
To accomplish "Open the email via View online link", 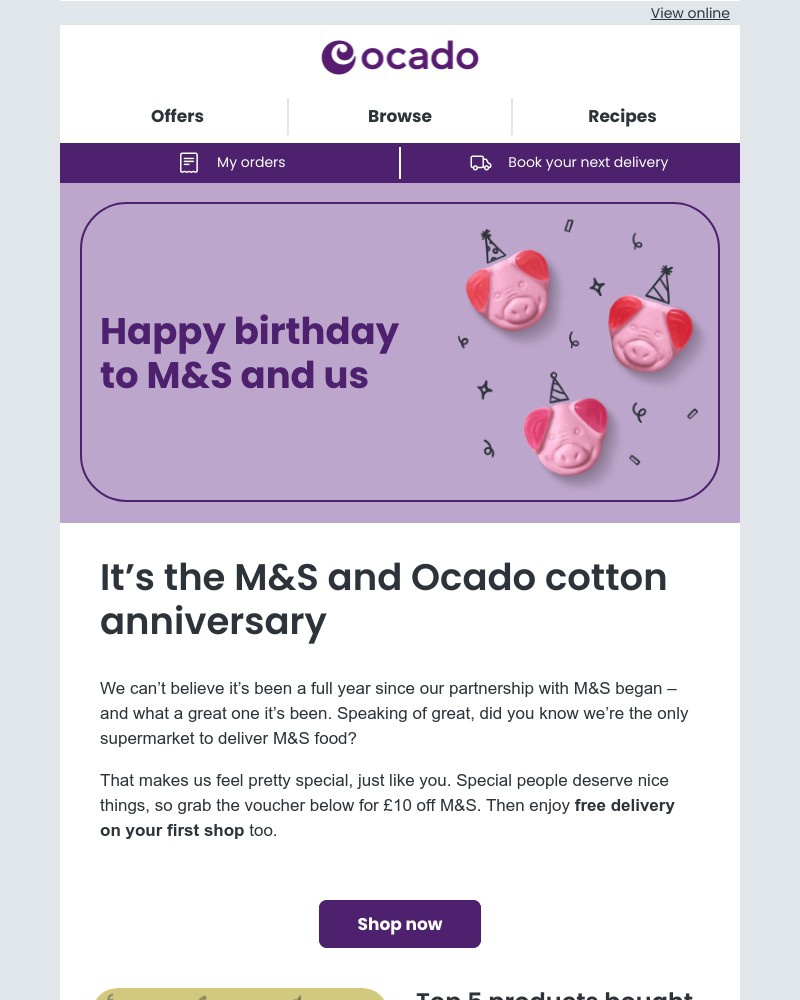I will pos(690,13).
